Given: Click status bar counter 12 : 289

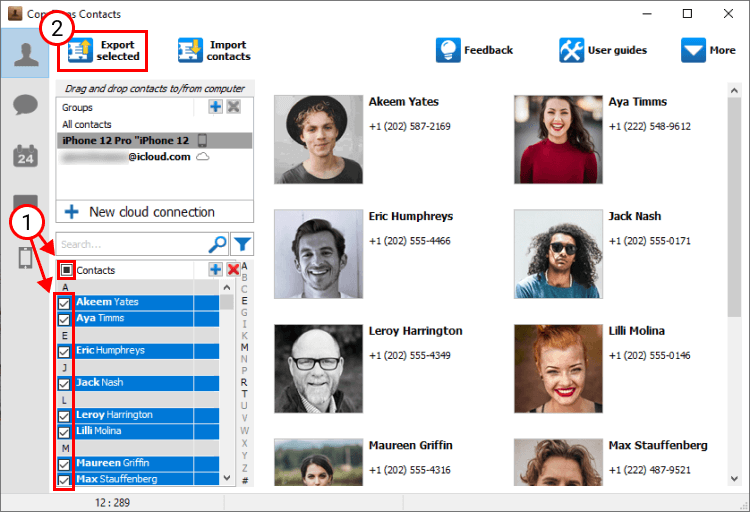Looking at the screenshot, I should (x=112, y=502).
